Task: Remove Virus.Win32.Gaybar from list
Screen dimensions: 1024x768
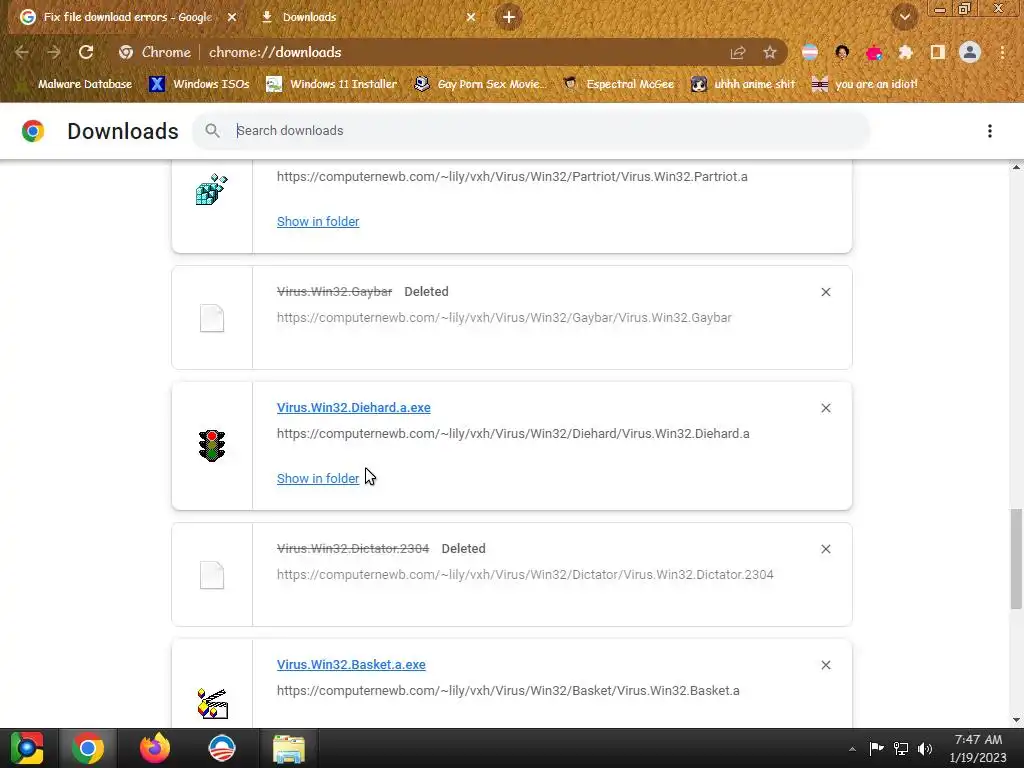Action: coord(825,292)
